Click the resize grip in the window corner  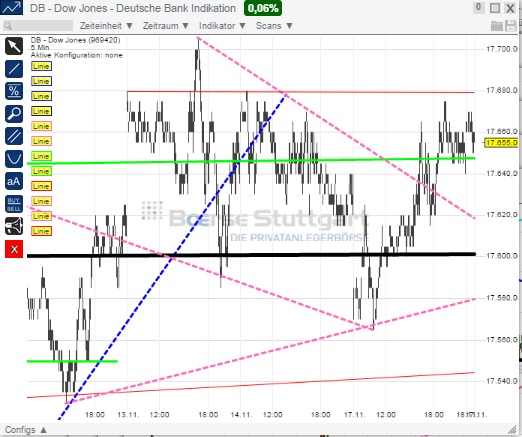point(512,430)
